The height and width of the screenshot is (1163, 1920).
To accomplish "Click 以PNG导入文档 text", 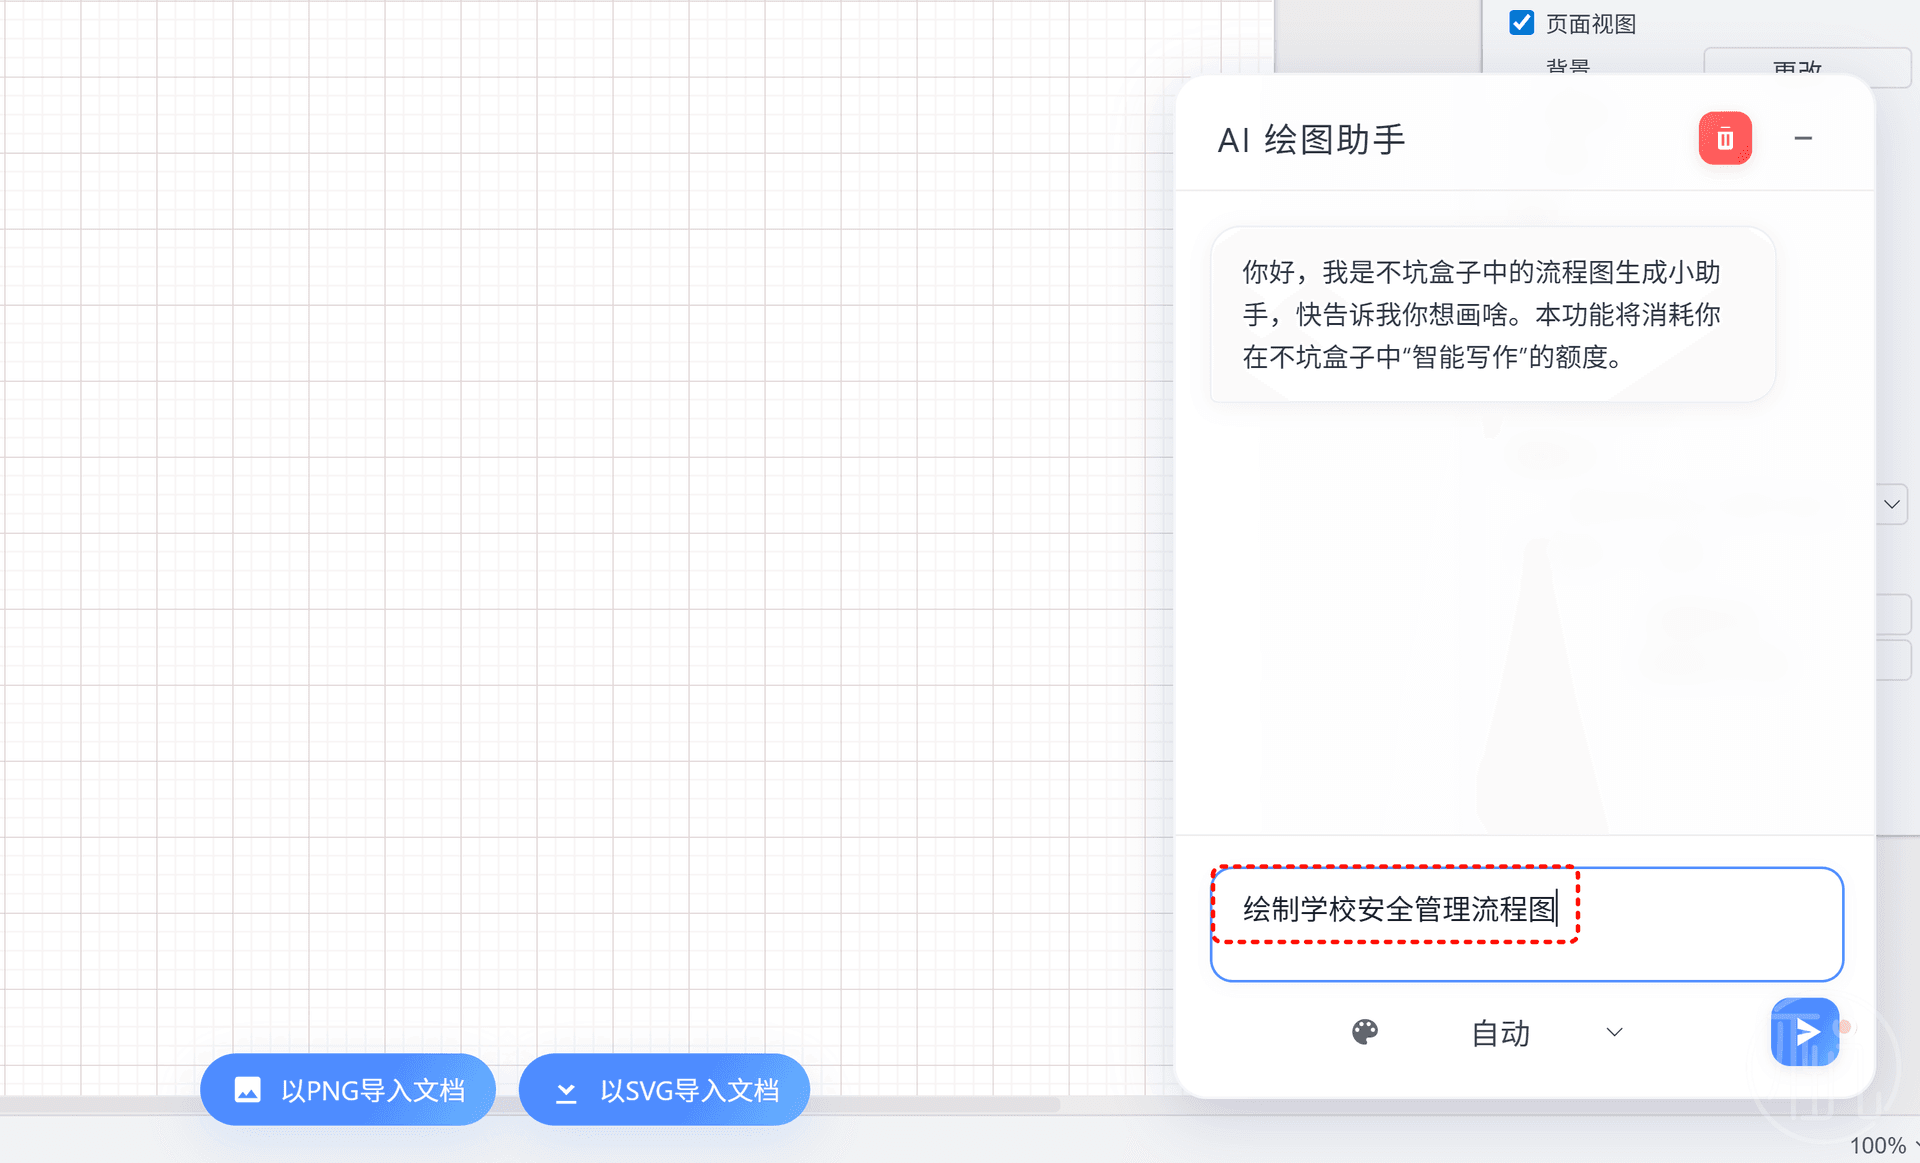I will point(373,1090).
